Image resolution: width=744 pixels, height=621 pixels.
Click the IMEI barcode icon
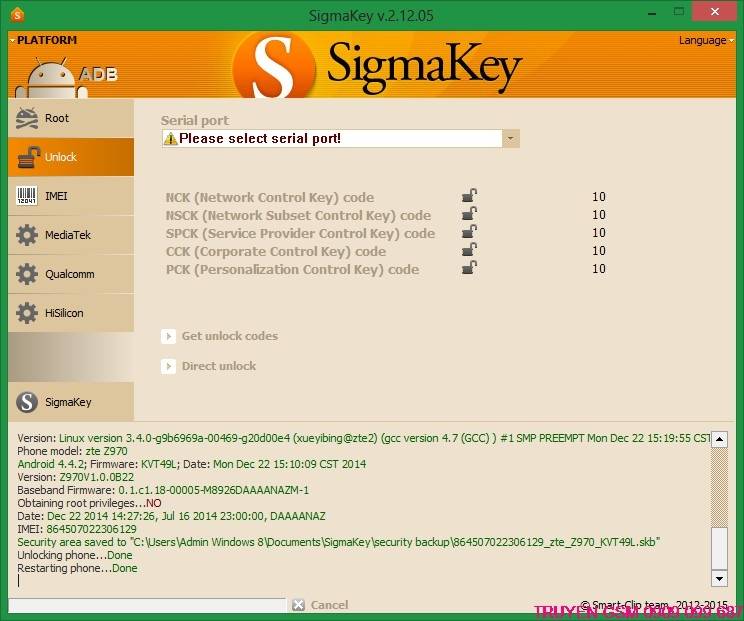[x=27, y=196]
